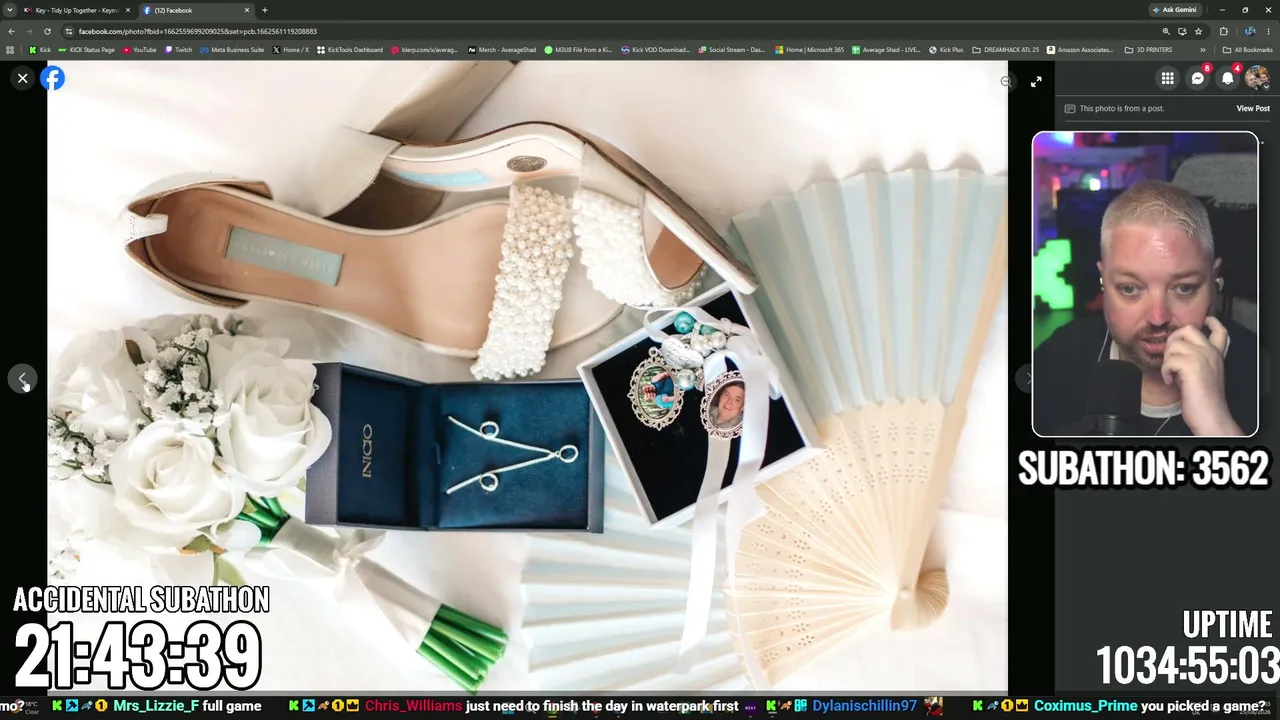
Task: Open the Facebook menu grid
Action: [1167, 78]
